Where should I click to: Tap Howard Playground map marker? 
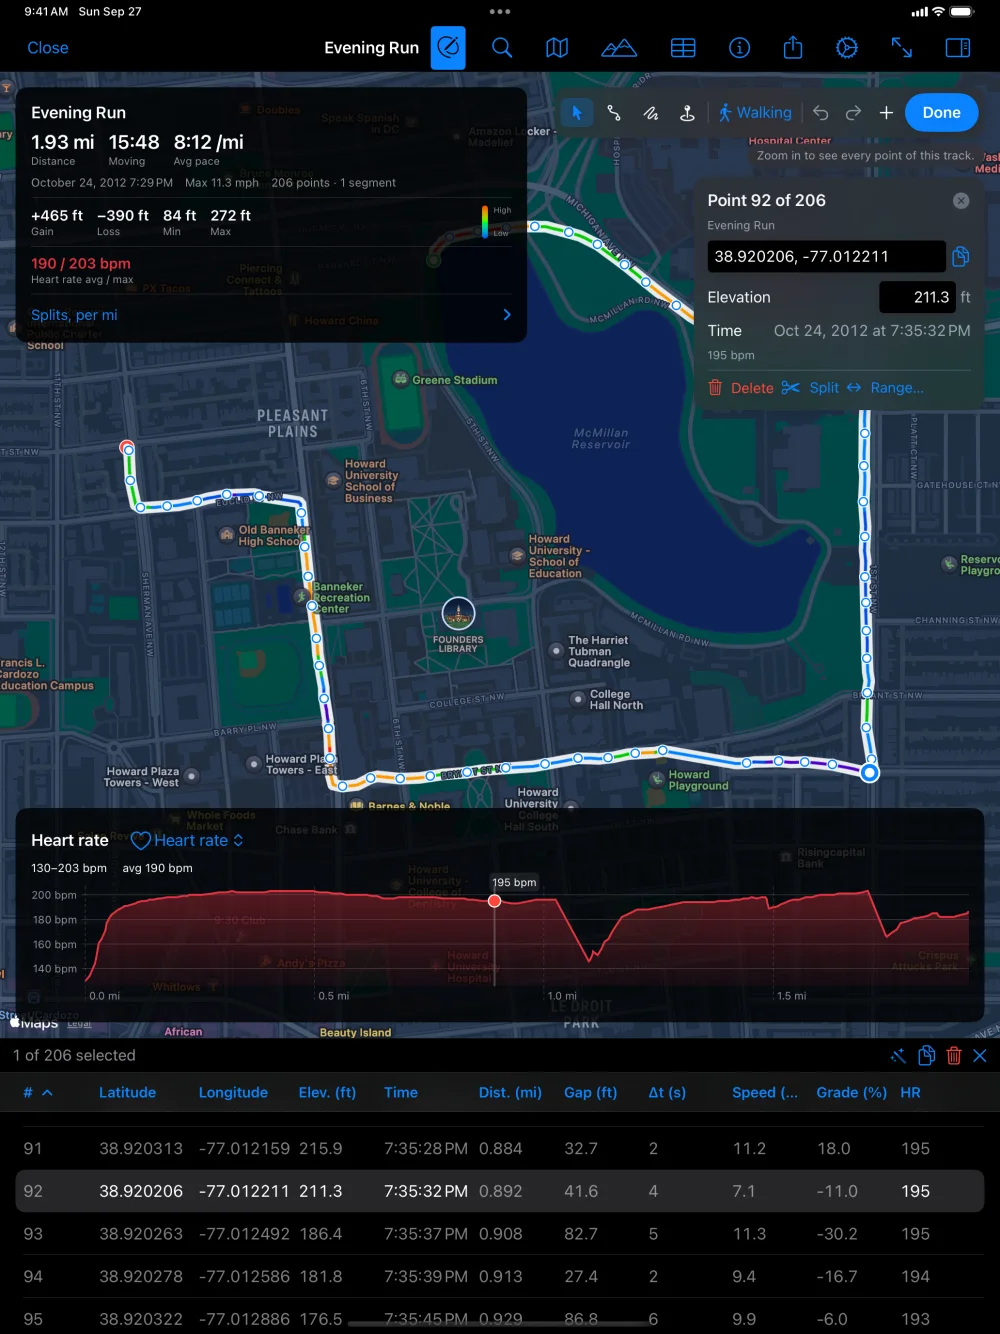(657, 779)
